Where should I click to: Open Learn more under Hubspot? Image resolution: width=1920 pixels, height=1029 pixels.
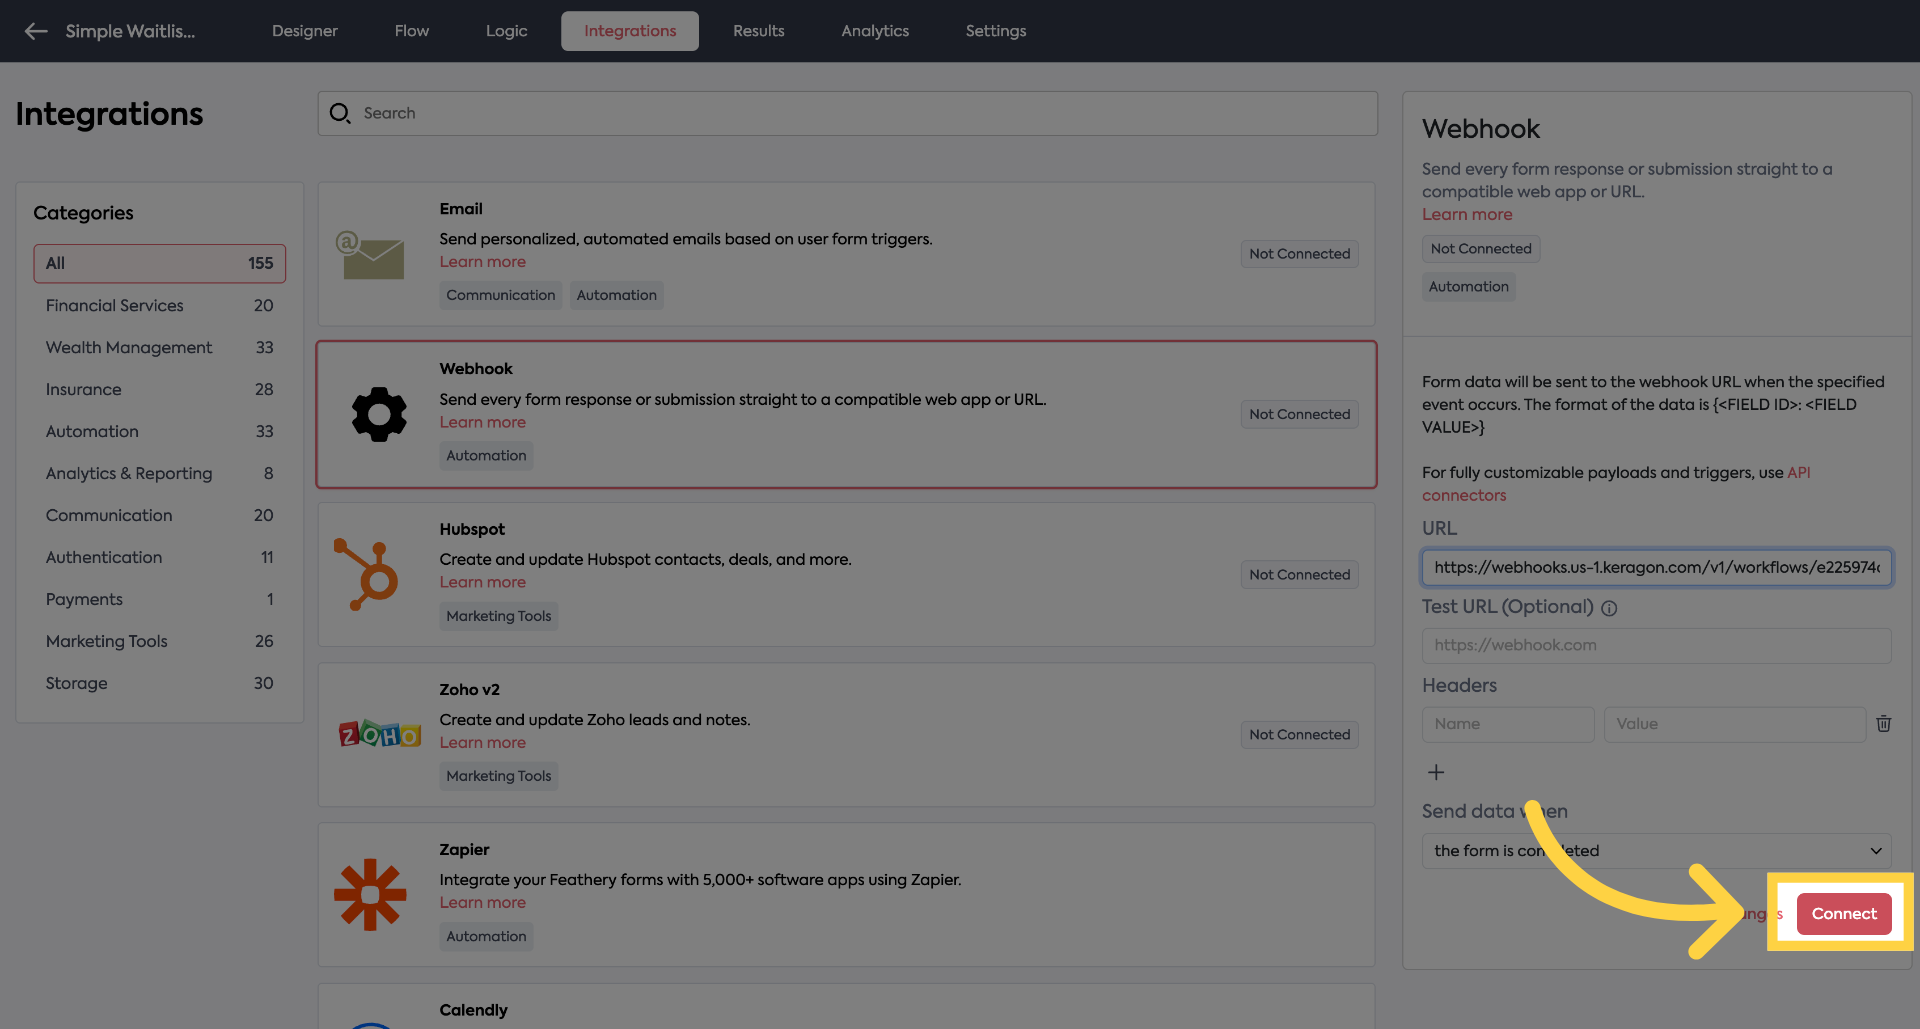tap(482, 583)
